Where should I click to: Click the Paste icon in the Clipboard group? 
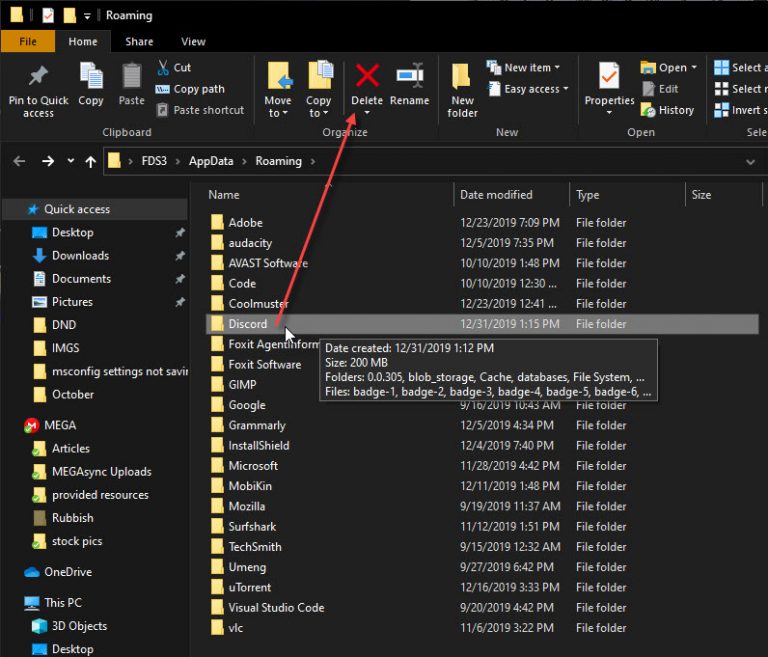pos(131,77)
